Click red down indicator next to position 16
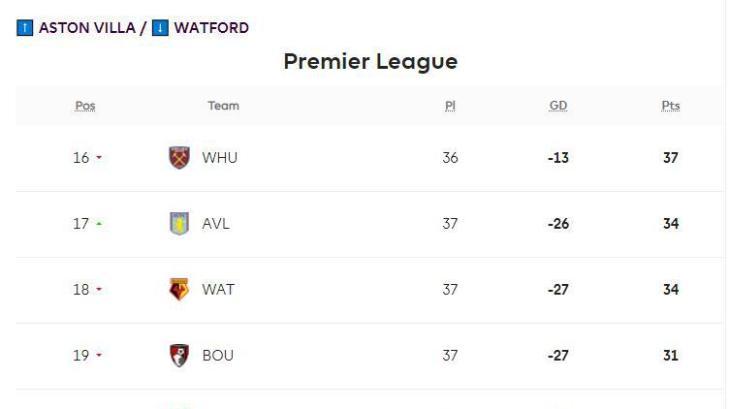Viewport: 730px width, 409px height. 99,158
